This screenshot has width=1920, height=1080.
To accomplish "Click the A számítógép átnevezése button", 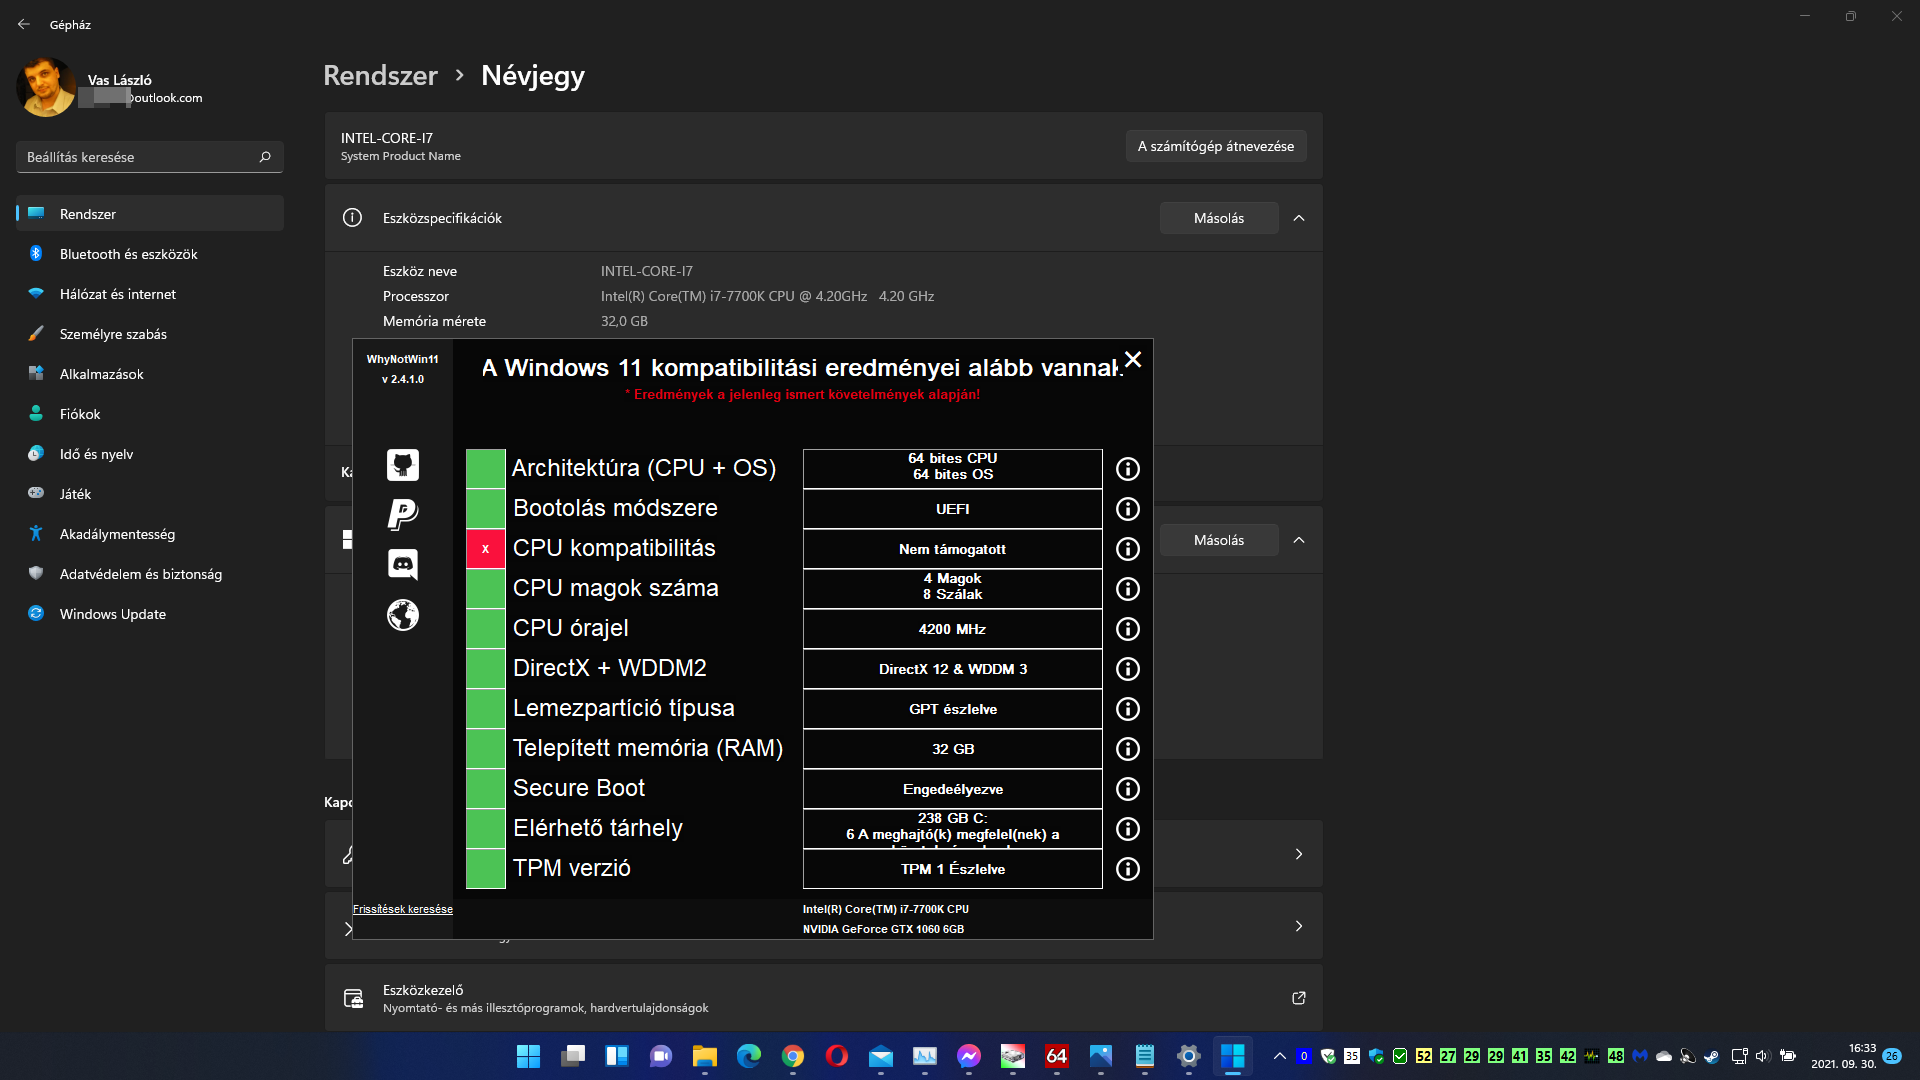I will point(1216,146).
